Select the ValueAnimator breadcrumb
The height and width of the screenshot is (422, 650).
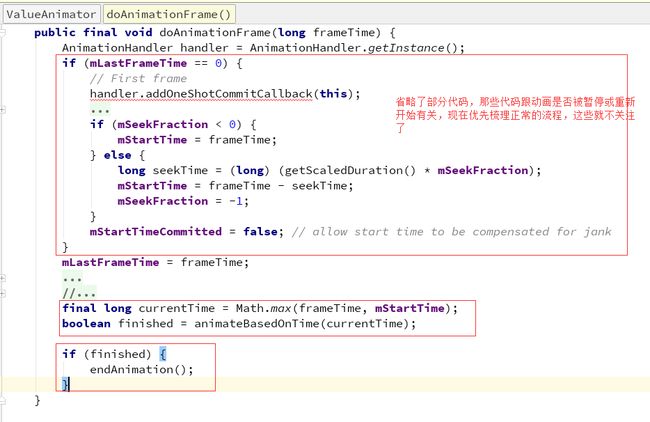tap(51, 15)
